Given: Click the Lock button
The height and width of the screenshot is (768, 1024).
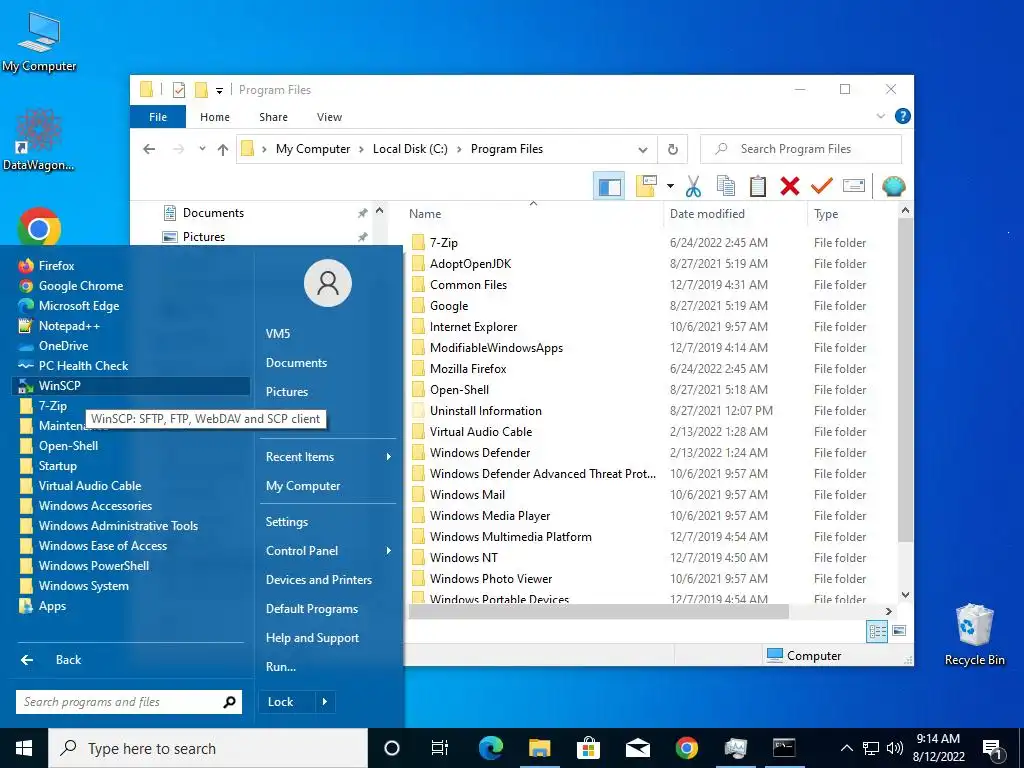Looking at the screenshot, I should pos(286,702).
